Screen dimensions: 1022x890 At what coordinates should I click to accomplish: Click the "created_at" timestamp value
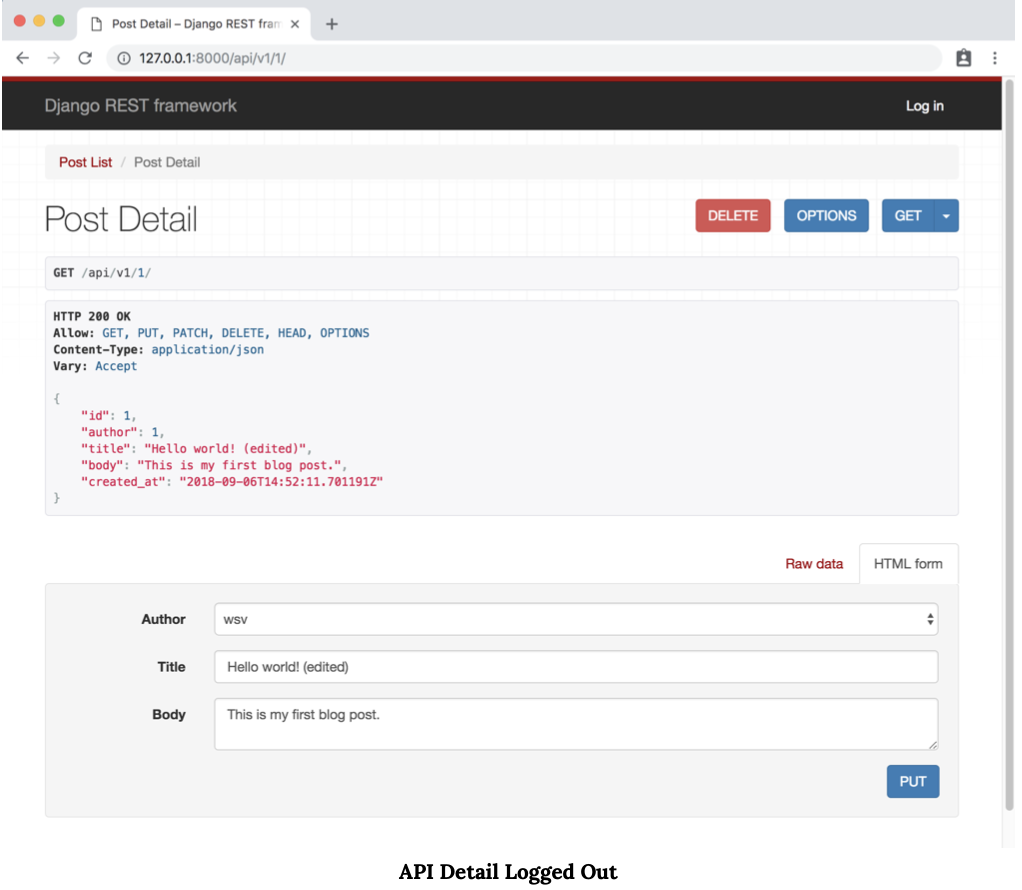[281, 482]
